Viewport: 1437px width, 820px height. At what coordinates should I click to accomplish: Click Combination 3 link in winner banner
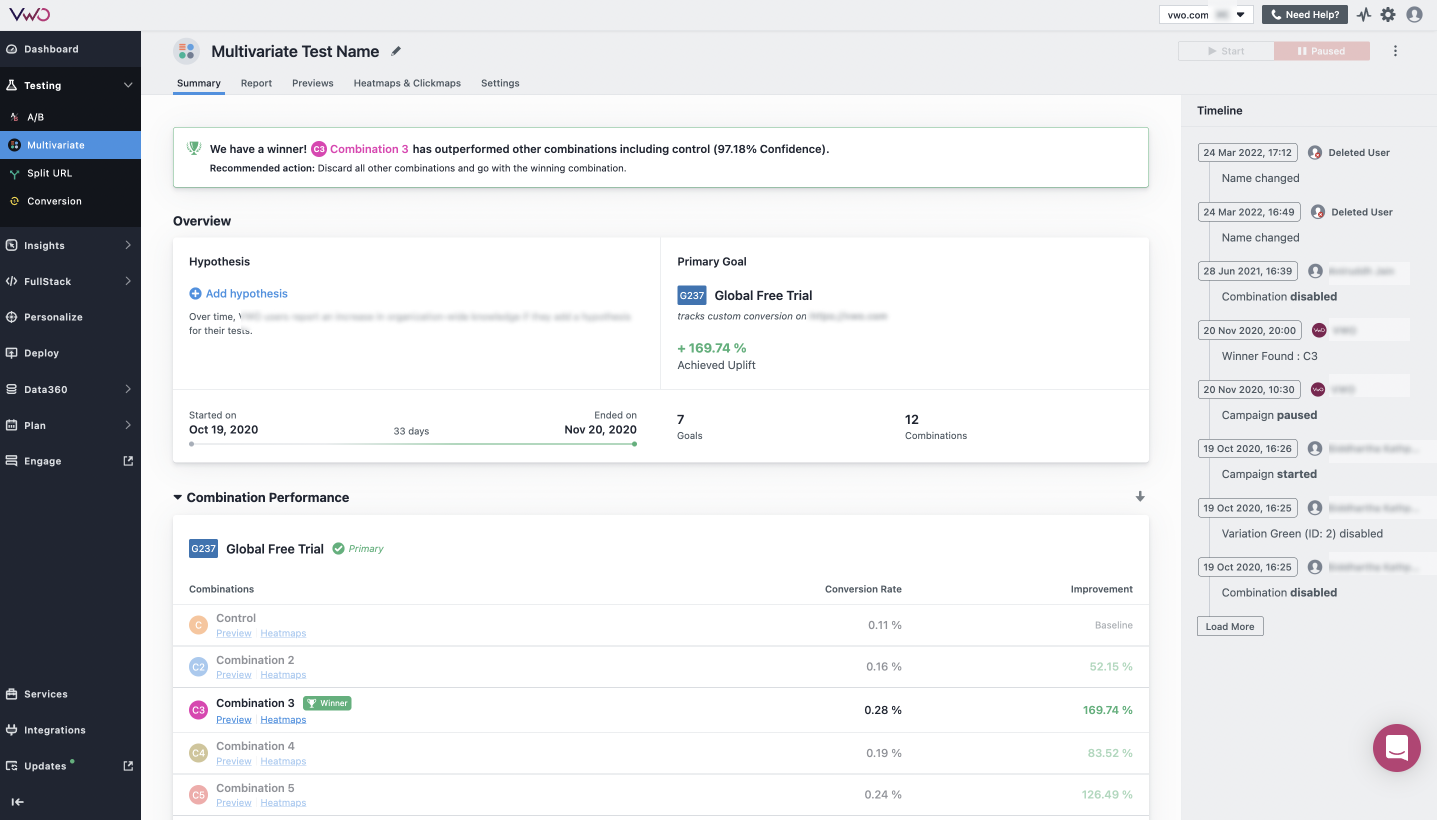[369, 149]
